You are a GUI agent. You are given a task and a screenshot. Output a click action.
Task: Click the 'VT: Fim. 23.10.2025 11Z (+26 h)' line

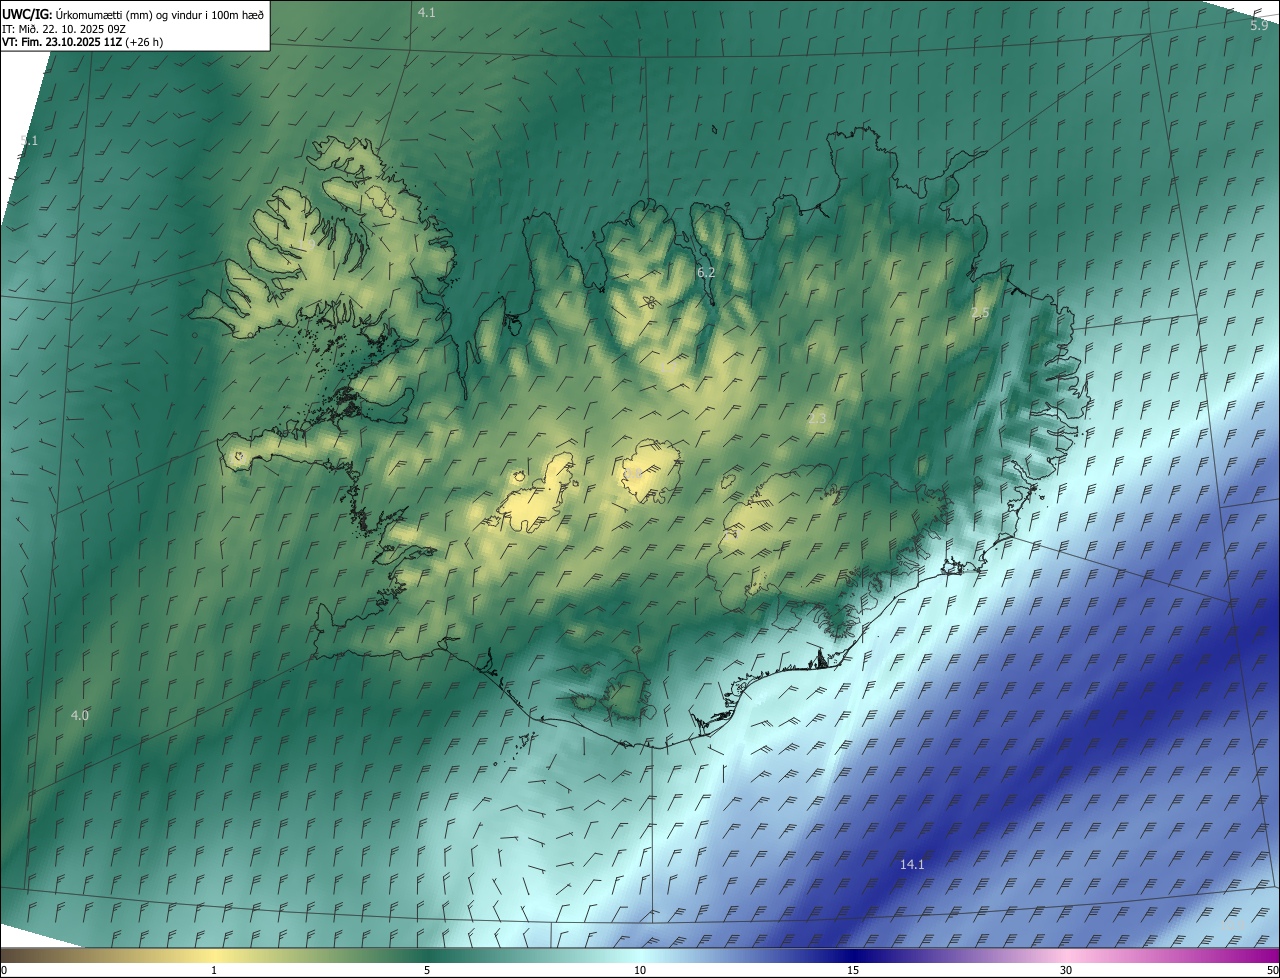pyautogui.click(x=83, y=42)
